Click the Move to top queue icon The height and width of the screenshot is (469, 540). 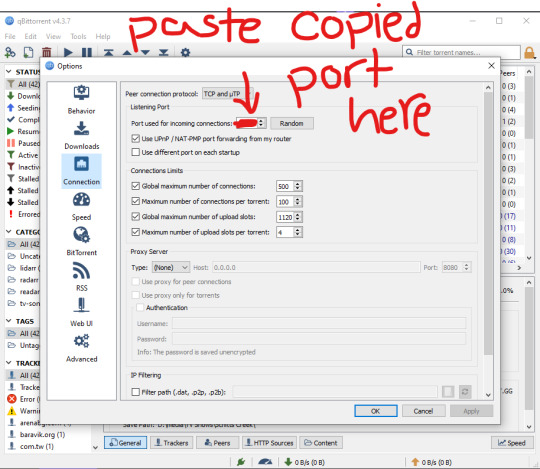108,53
